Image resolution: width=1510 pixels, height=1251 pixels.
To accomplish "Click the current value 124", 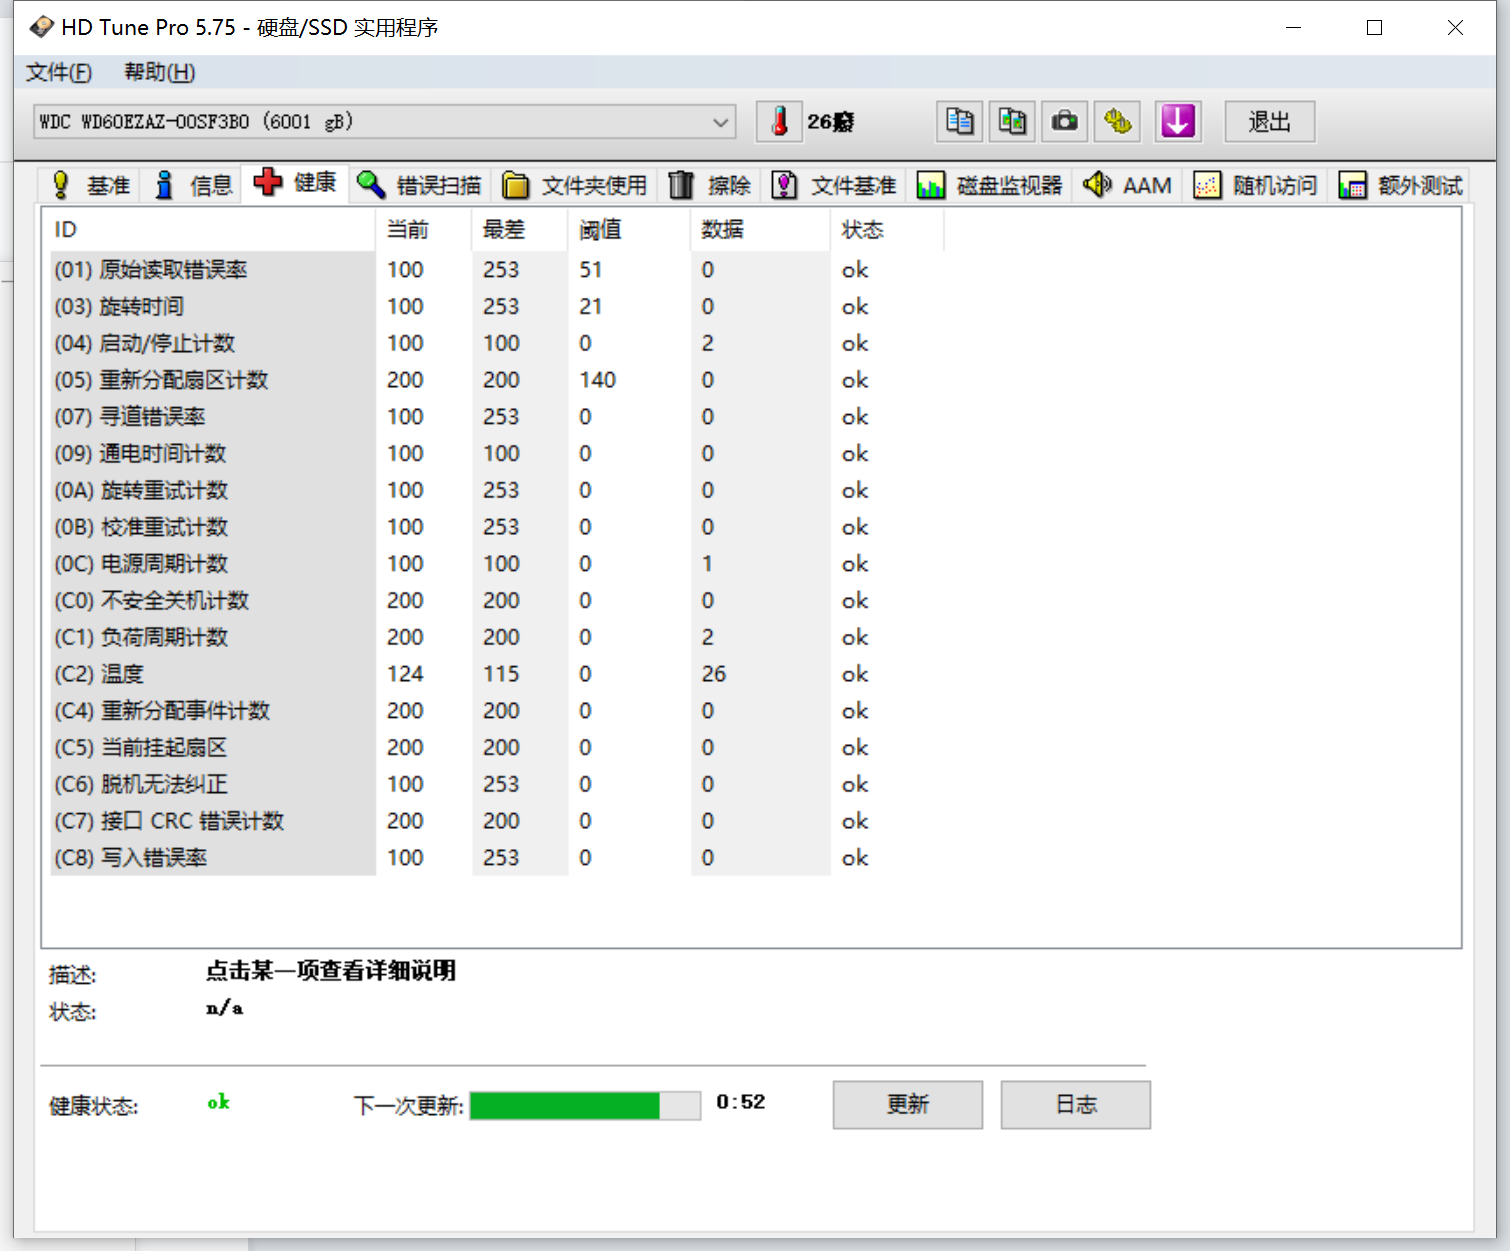I will (x=405, y=674).
